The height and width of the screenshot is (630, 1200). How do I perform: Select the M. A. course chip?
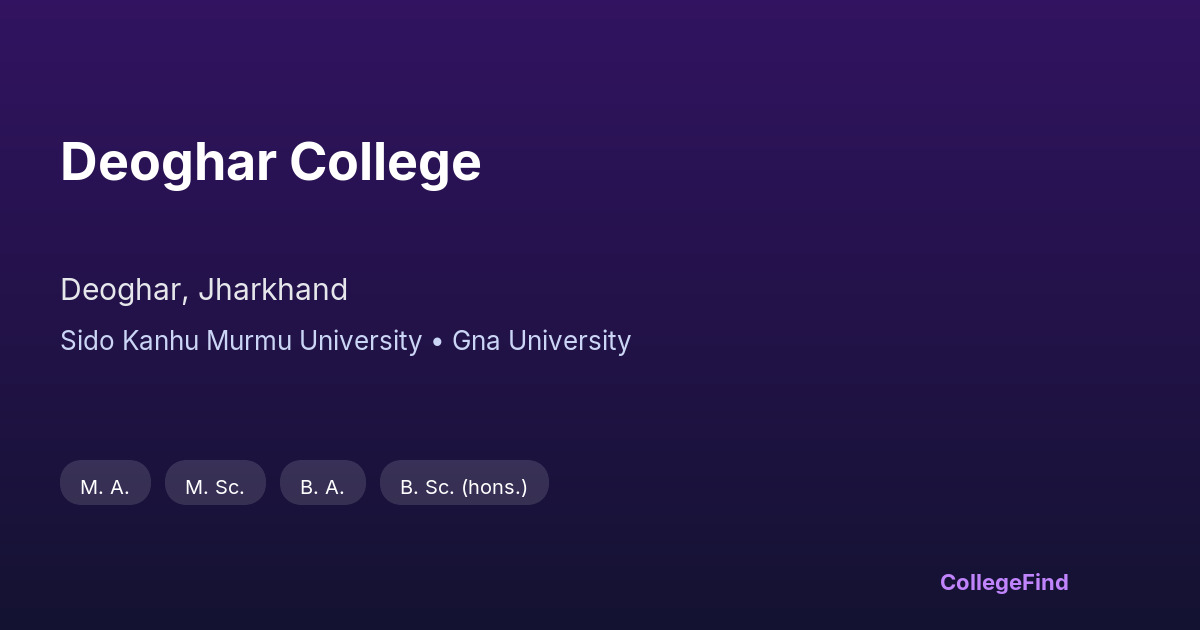[x=105, y=487]
